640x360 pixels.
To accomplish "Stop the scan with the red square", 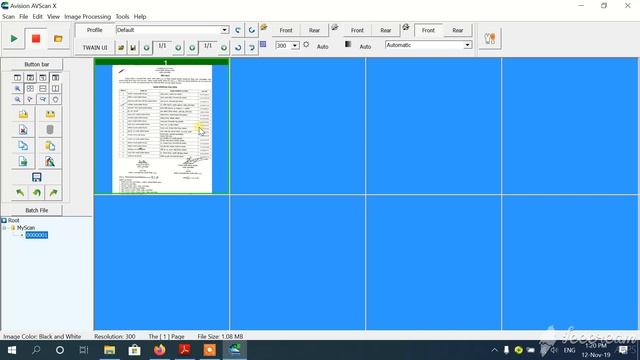I will 36,38.
